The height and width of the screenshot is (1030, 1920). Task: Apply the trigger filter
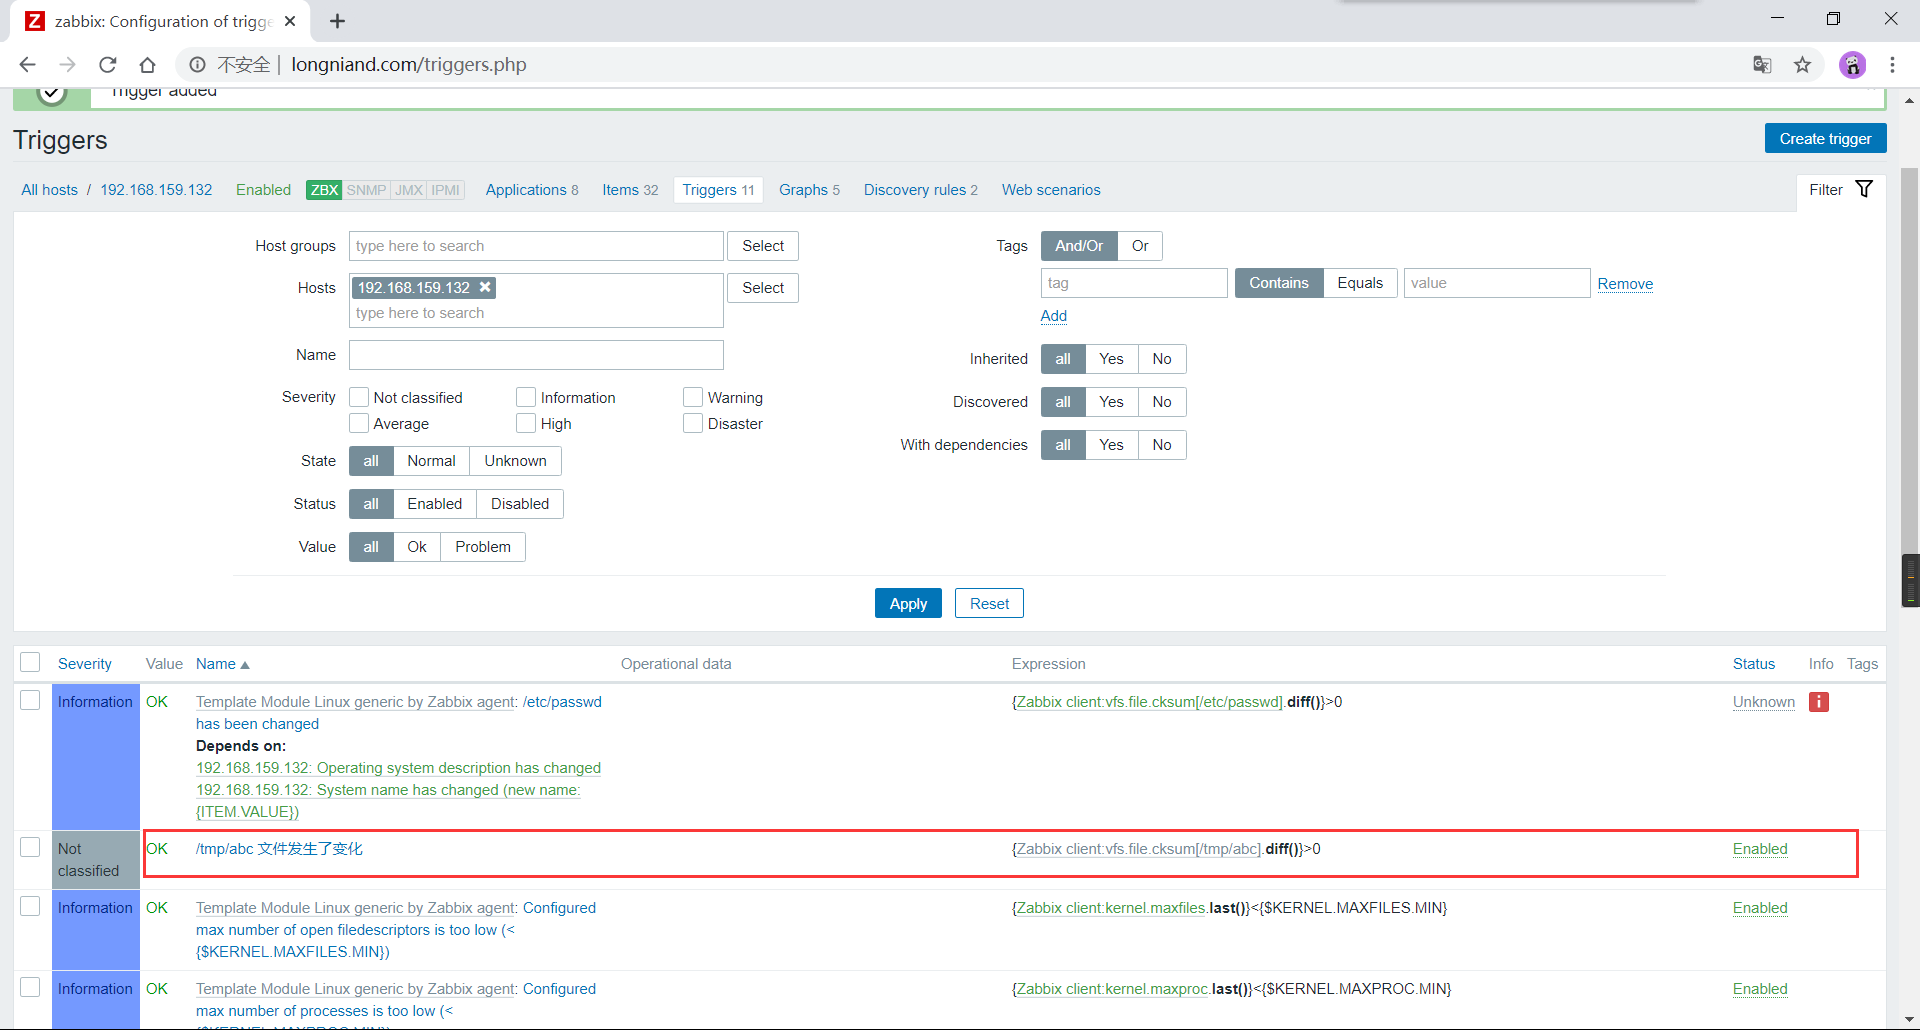pos(908,604)
